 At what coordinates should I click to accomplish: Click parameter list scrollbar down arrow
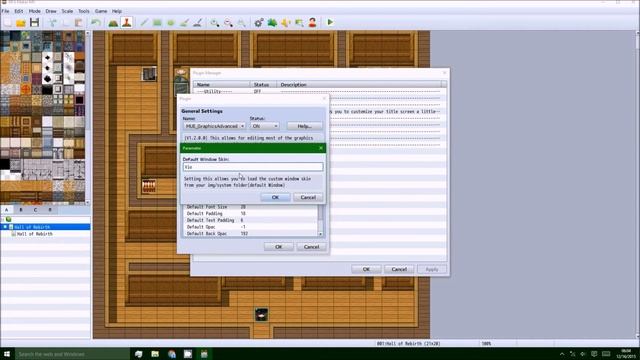pos(320,234)
